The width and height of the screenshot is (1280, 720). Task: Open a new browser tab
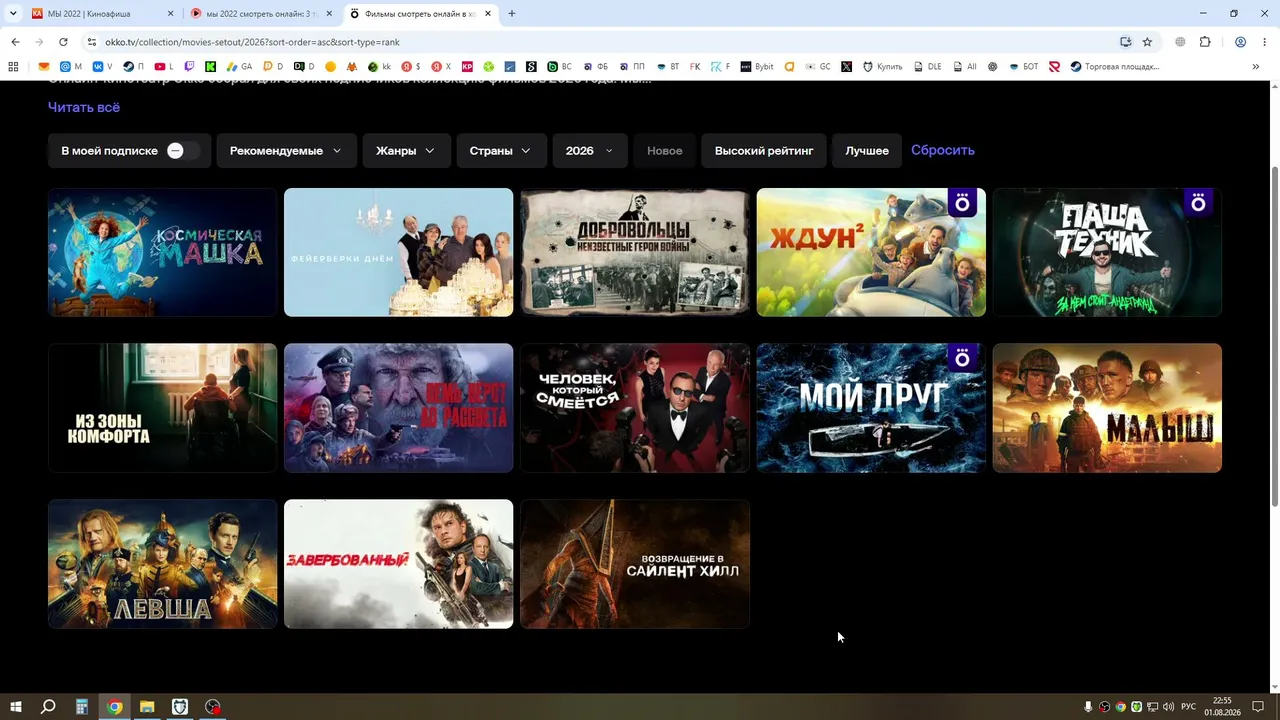(512, 14)
